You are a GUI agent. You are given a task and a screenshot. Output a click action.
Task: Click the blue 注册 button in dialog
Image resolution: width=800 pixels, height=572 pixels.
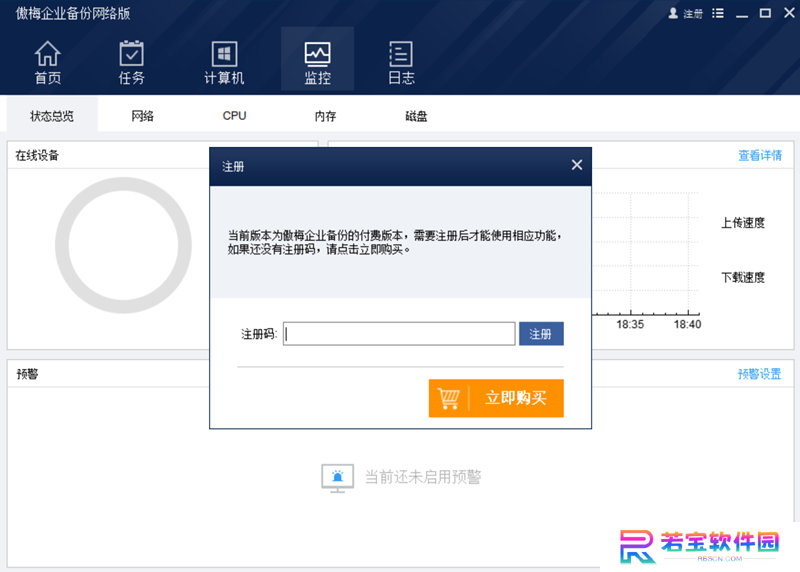click(541, 334)
